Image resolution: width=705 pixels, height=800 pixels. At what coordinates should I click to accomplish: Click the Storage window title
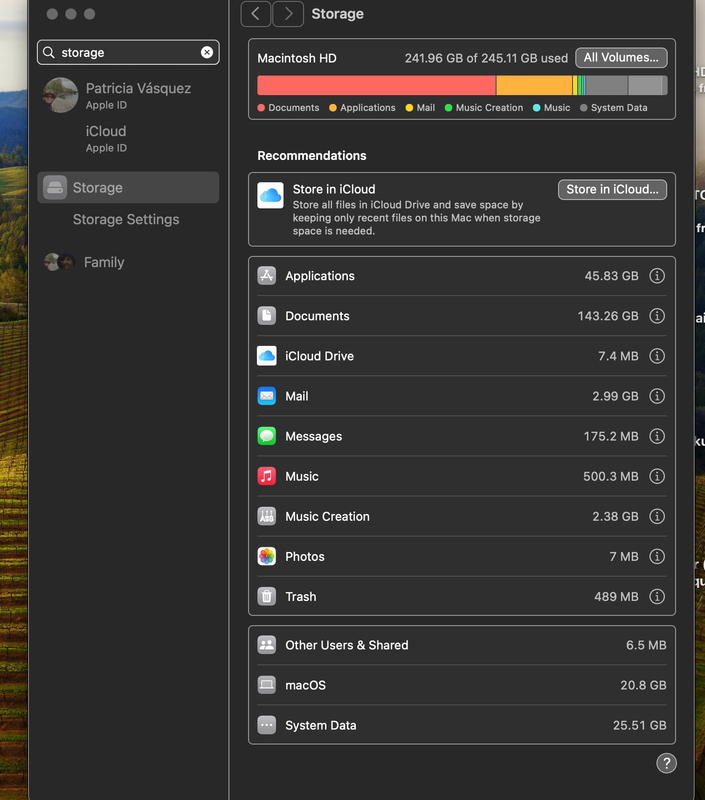tap(338, 14)
